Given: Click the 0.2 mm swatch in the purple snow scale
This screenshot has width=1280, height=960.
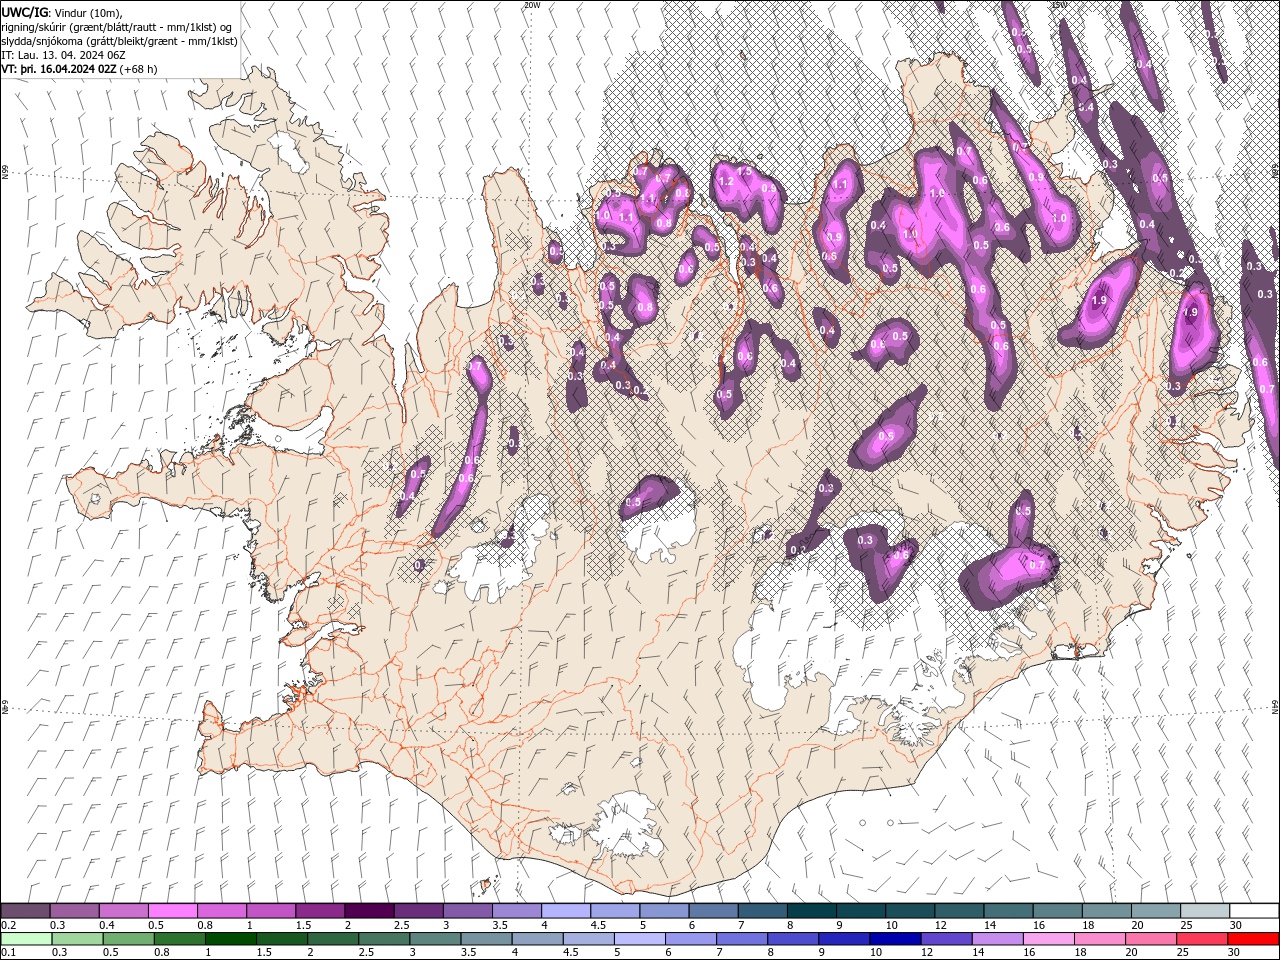Looking at the screenshot, I should [x=25, y=911].
